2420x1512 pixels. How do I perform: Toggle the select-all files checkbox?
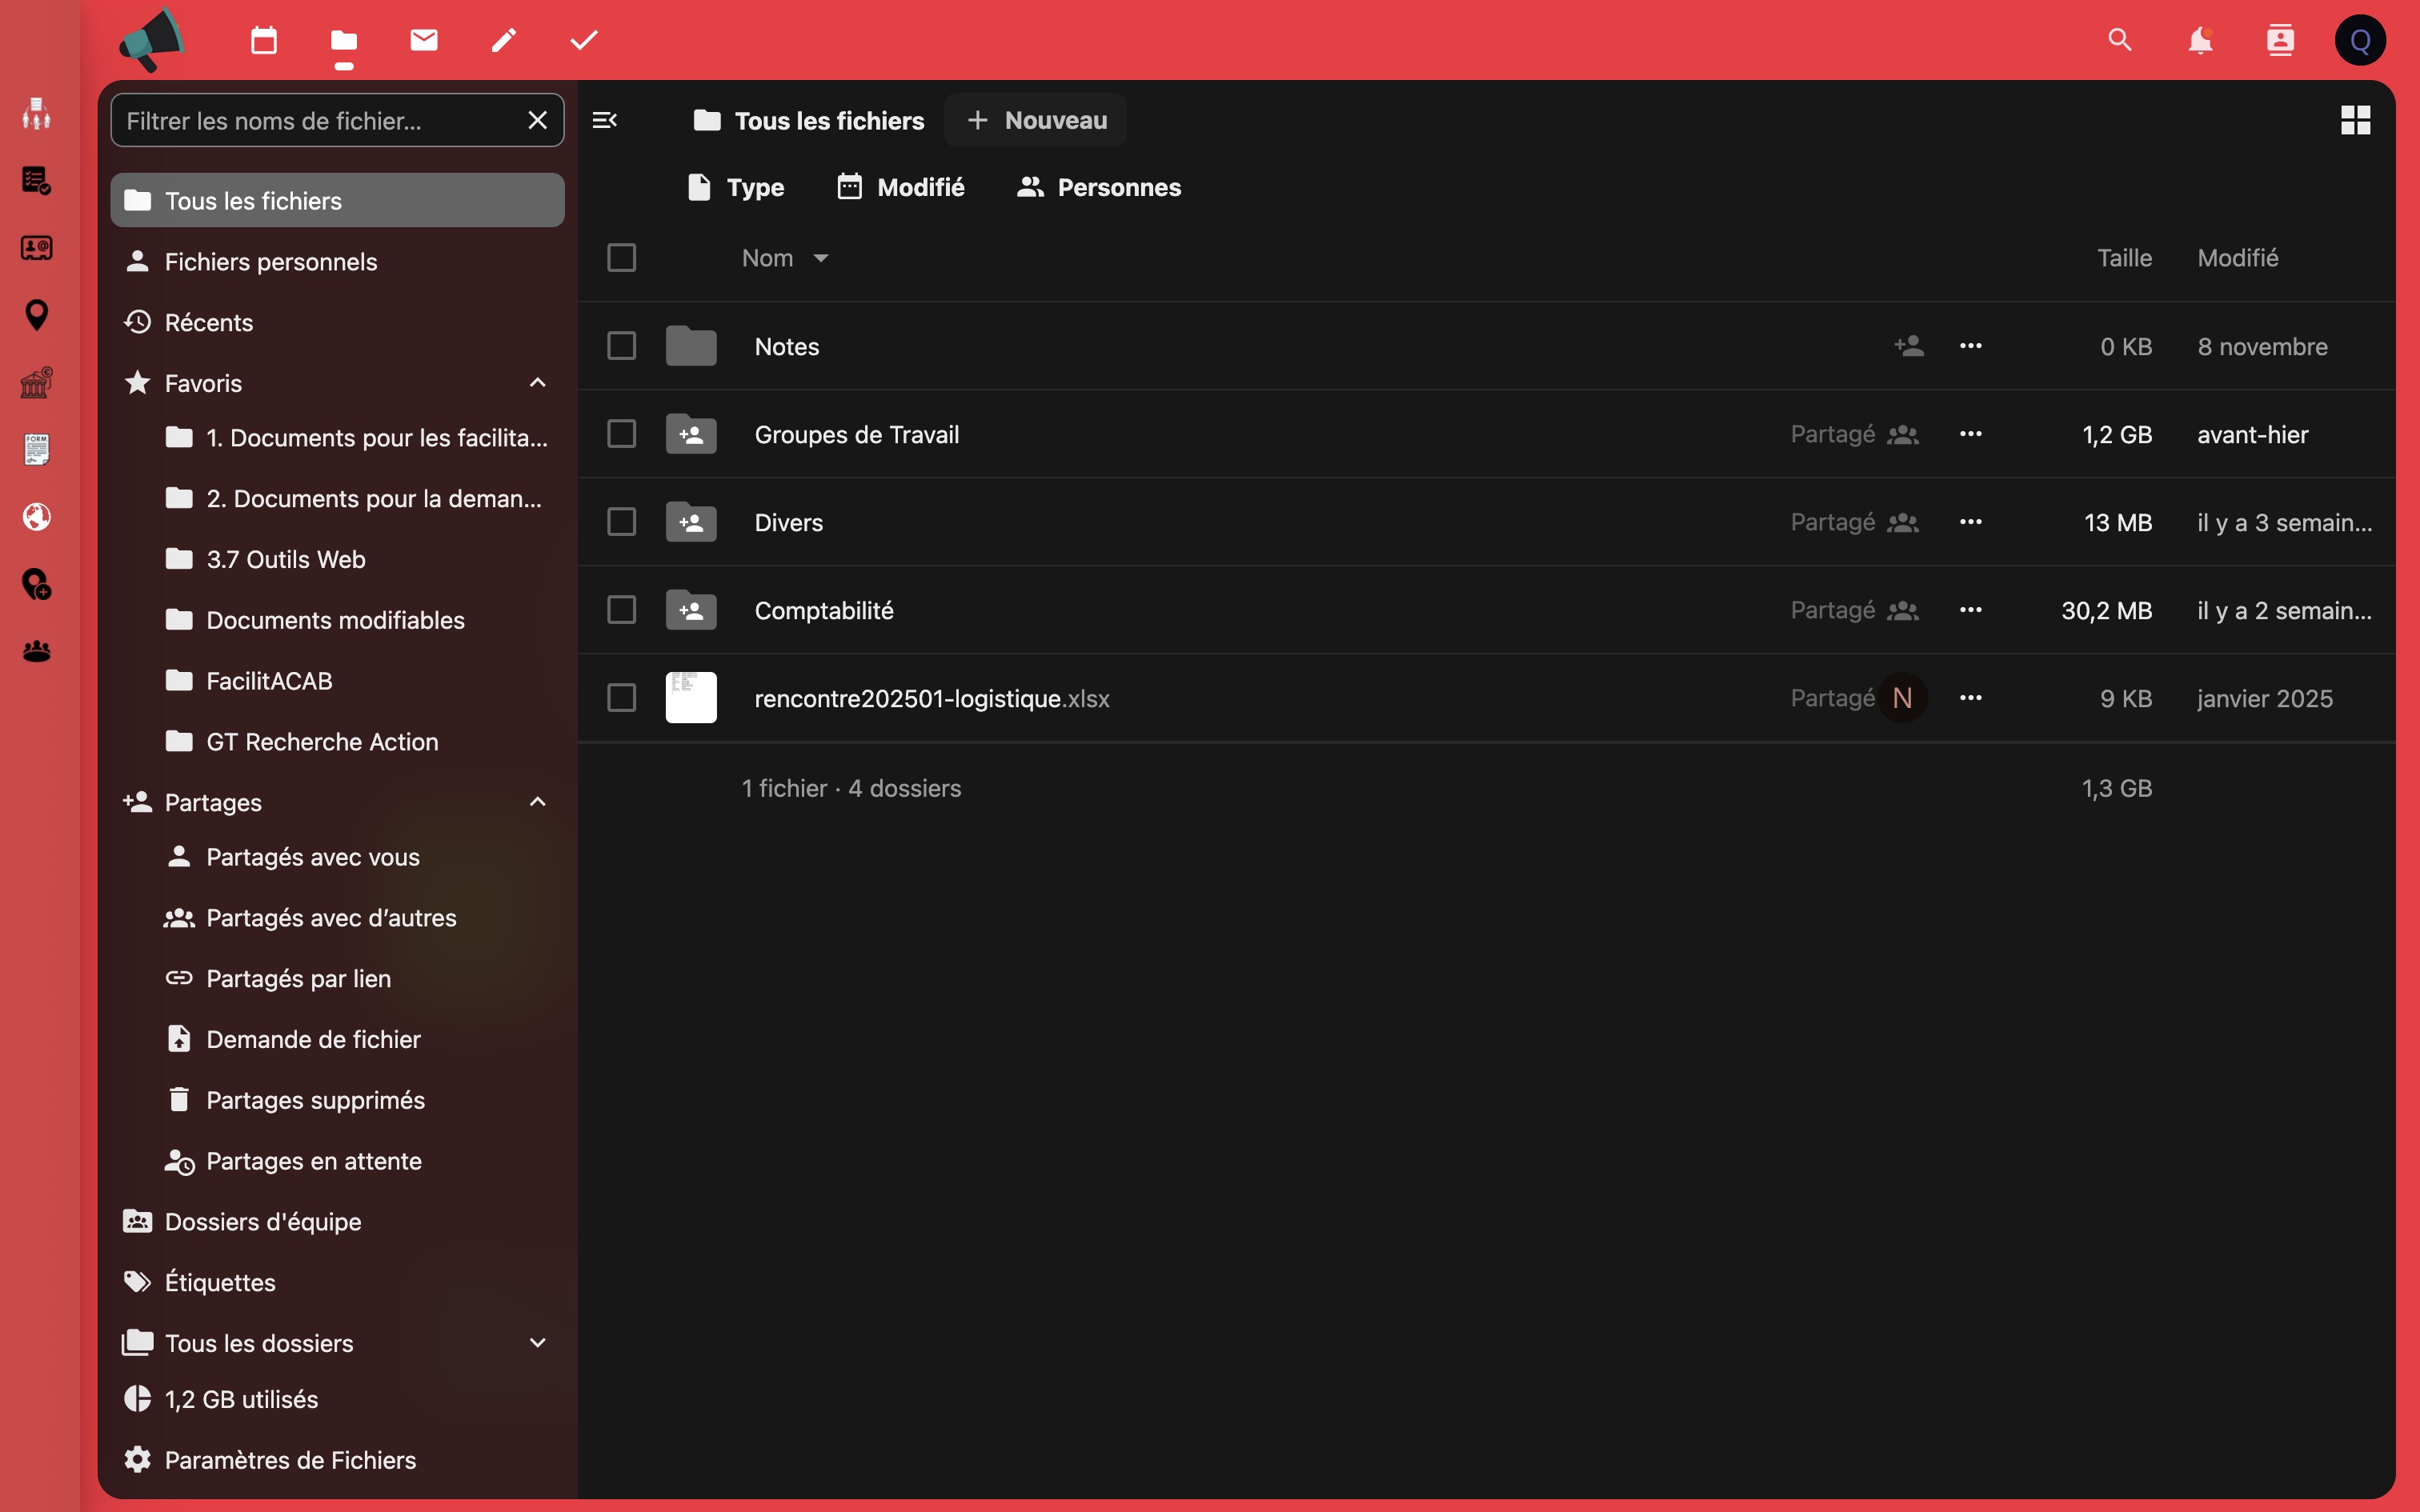click(x=621, y=258)
